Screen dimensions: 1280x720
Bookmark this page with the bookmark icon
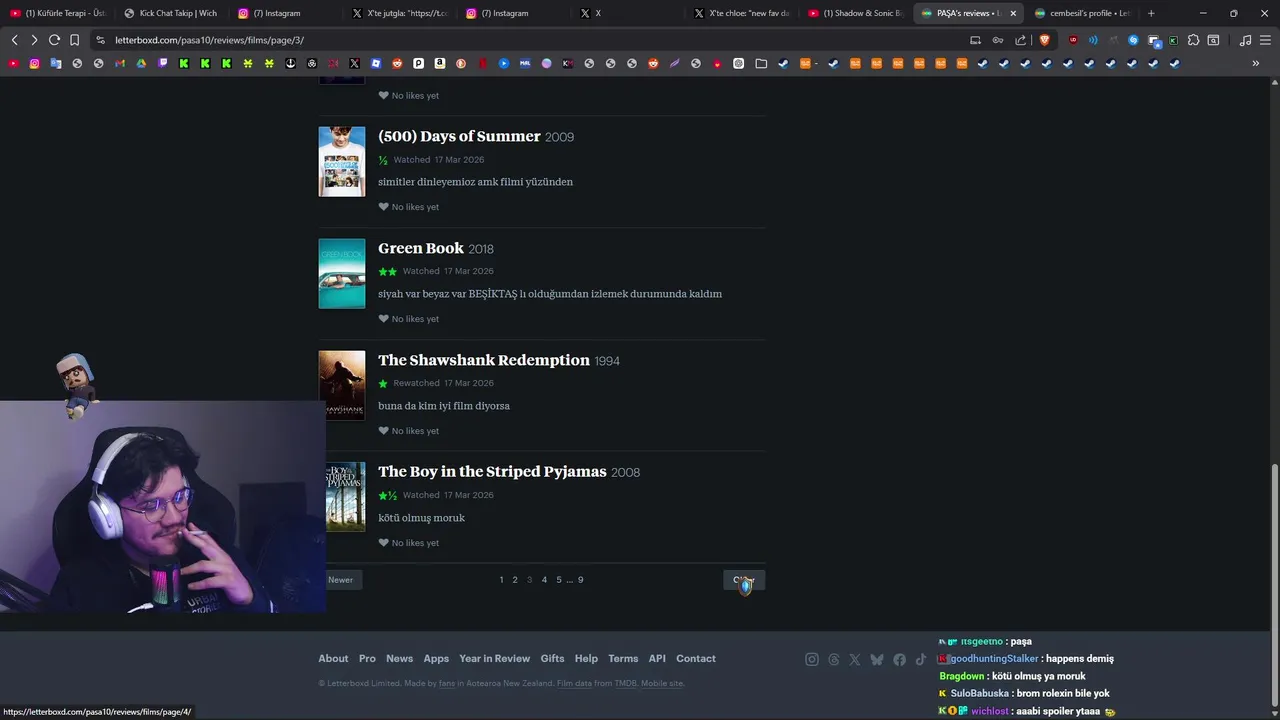[x=75, y=40]
